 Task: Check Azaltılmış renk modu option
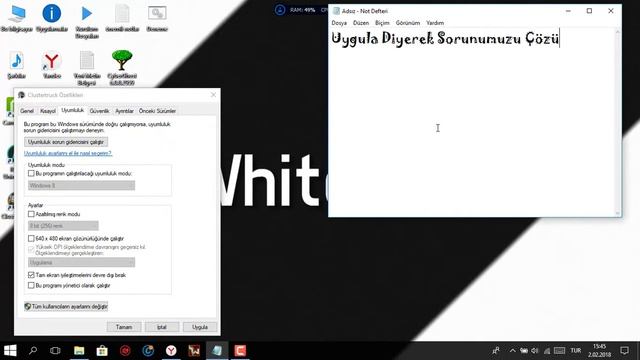tap(31, 214)
